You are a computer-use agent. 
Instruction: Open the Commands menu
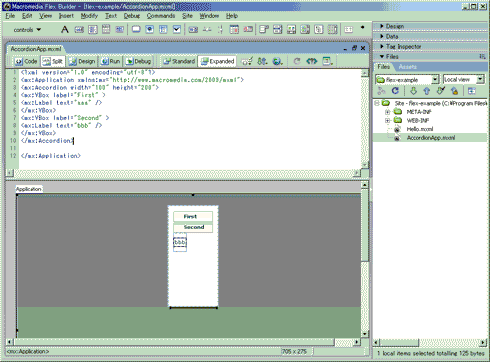(x=161, y=16)
